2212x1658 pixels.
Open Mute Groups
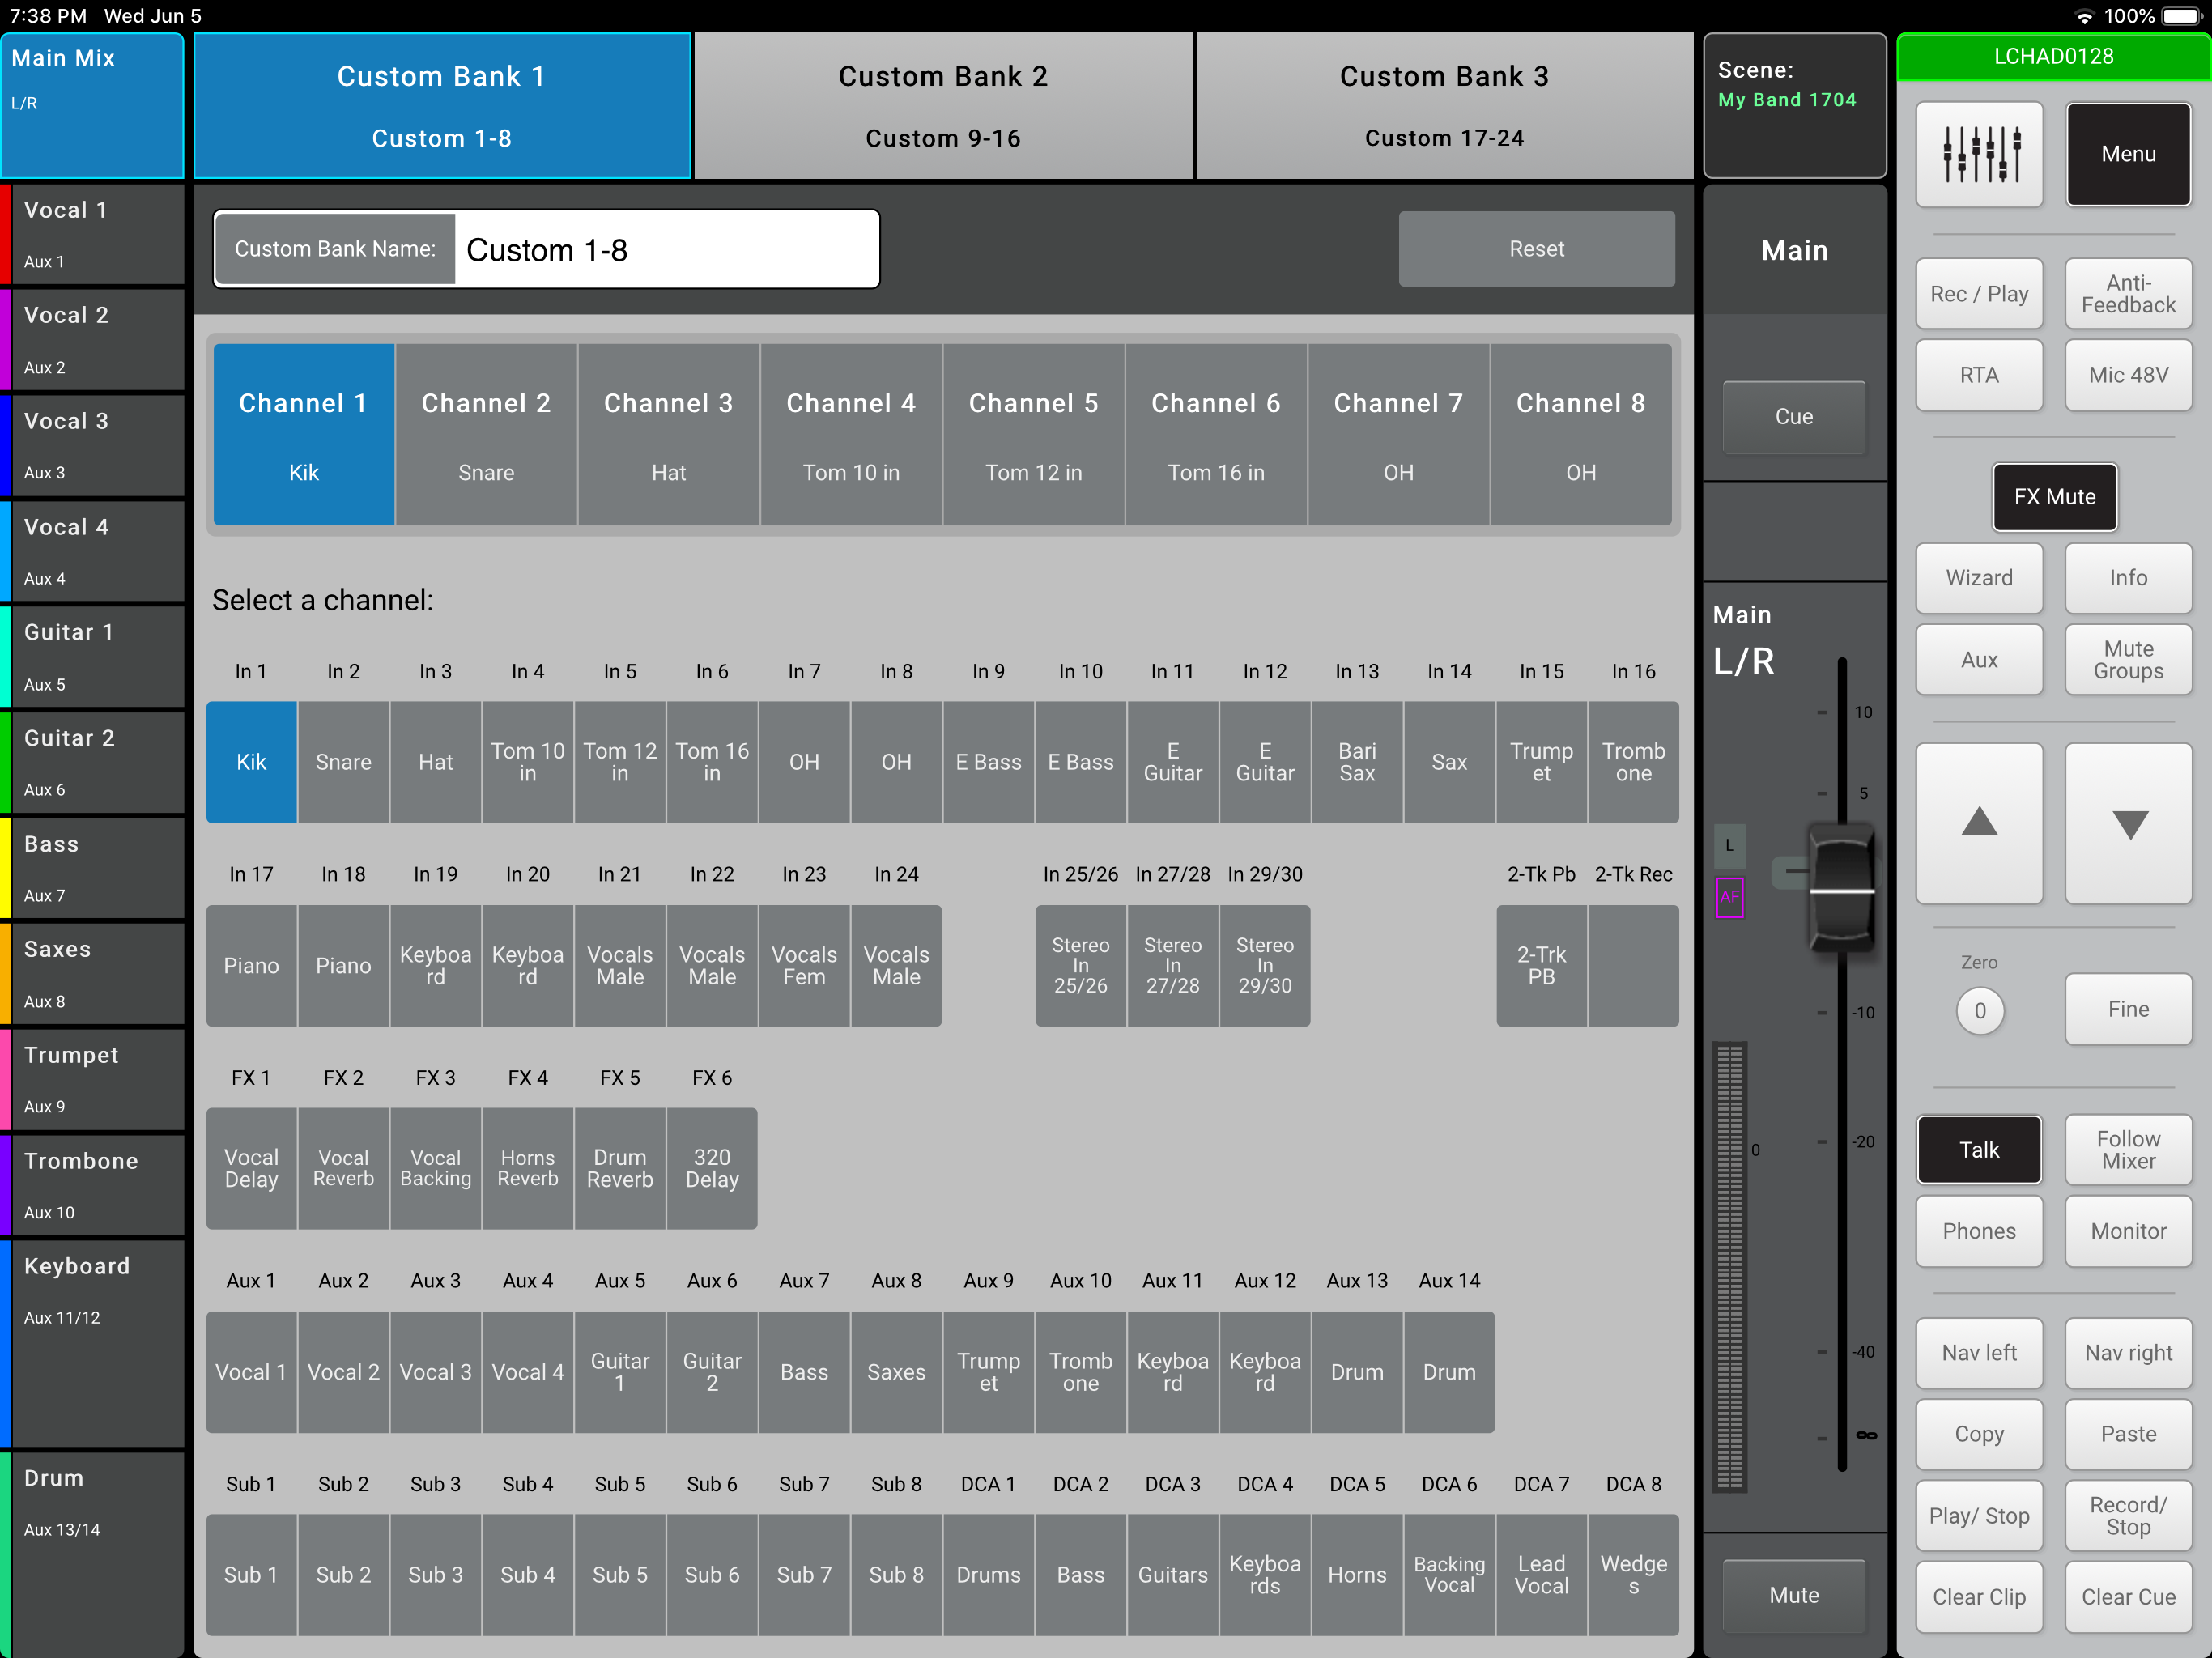2128,660
